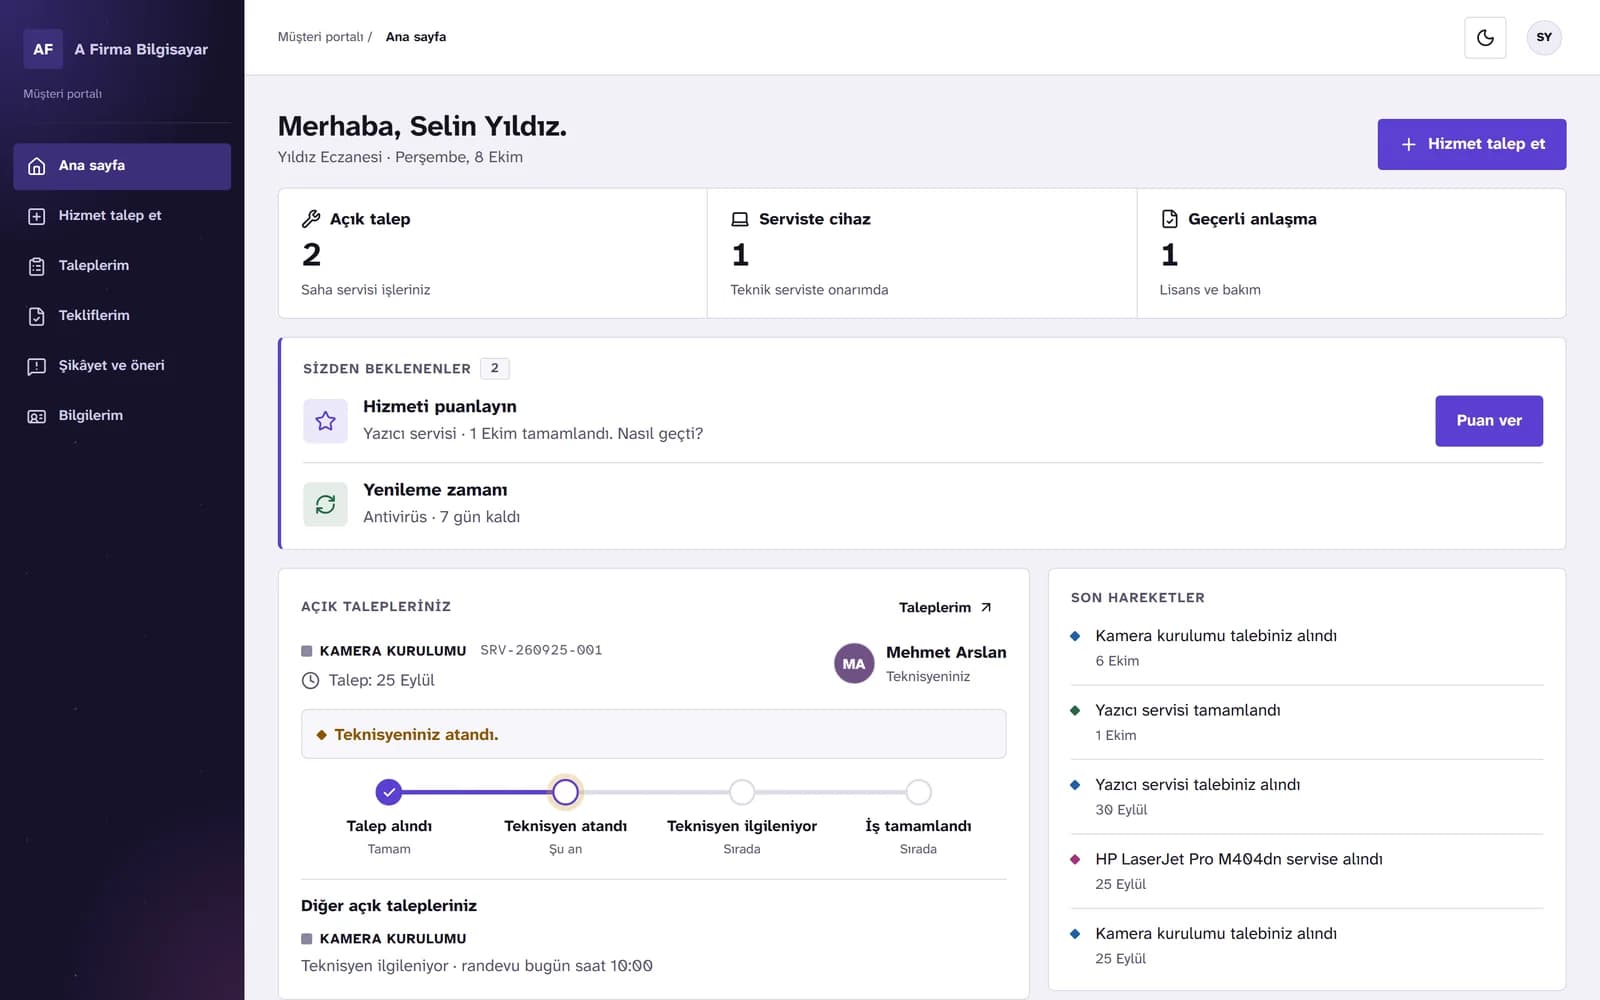Click the star icon next to Hizmeti puanlayın
Image resolution: width=1600 pixels, height=1000 pixels.
pyautogui.click(x=325, y=421)
